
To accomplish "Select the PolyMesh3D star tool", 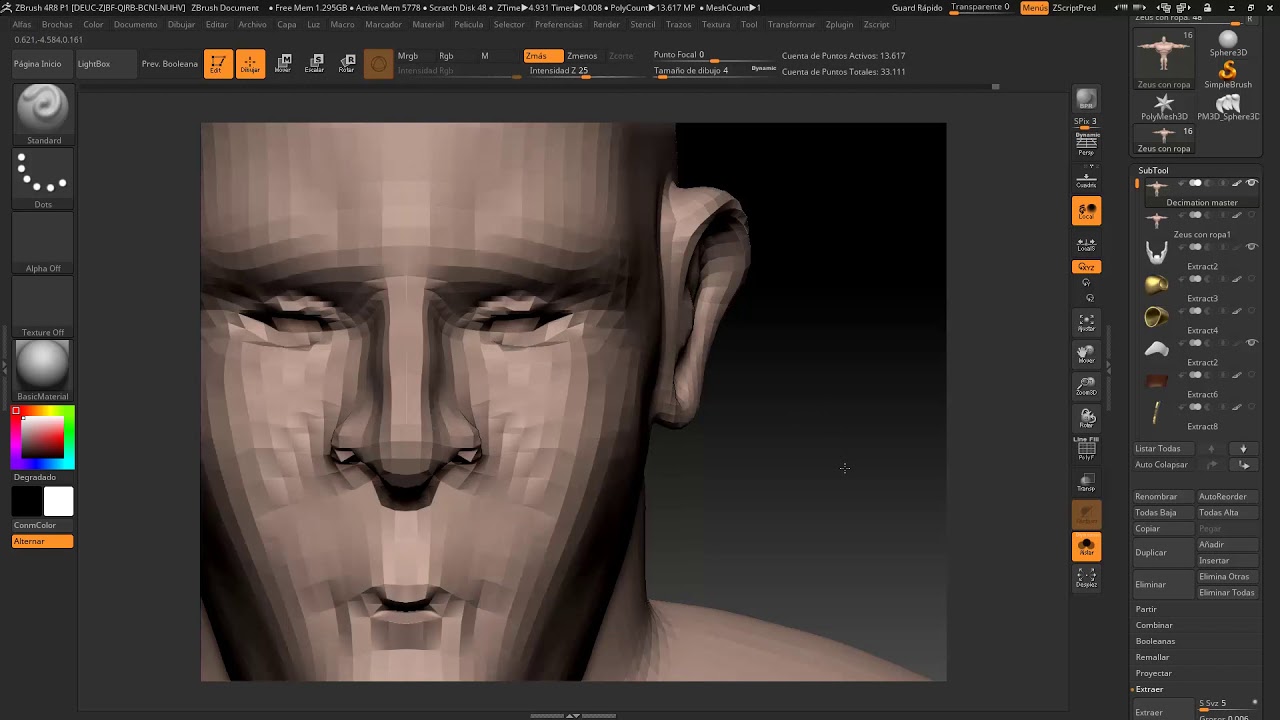I will click(x=1164, y=108).
